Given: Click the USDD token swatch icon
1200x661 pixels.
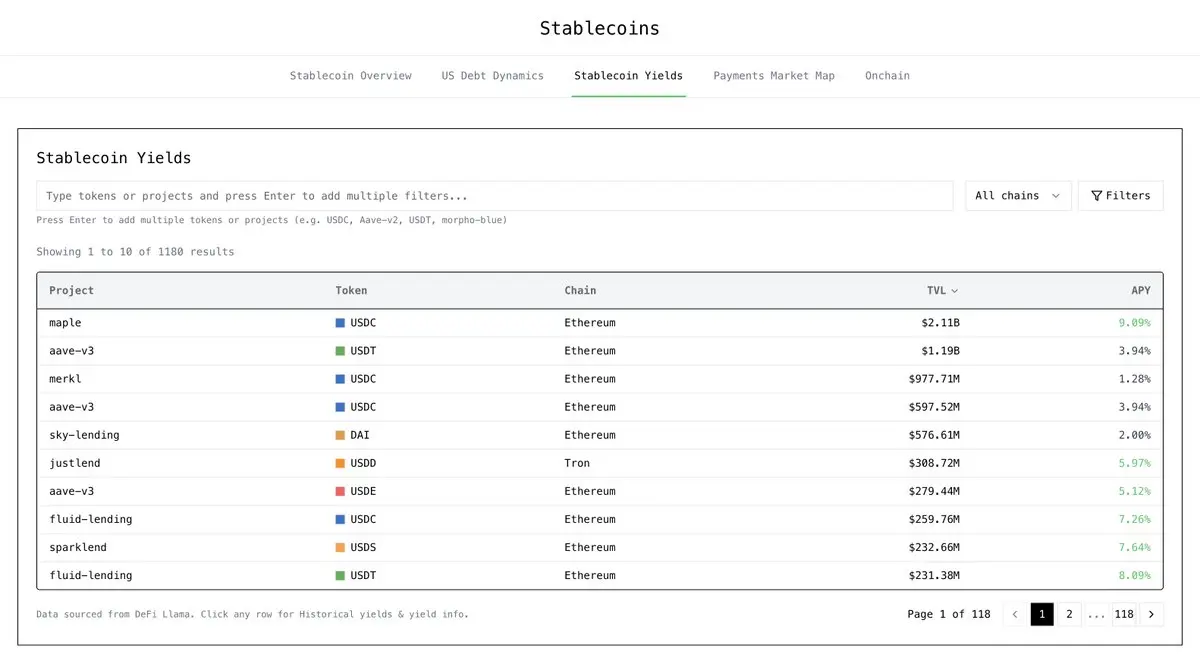Looking at the screenshot, I should (340, 463).
